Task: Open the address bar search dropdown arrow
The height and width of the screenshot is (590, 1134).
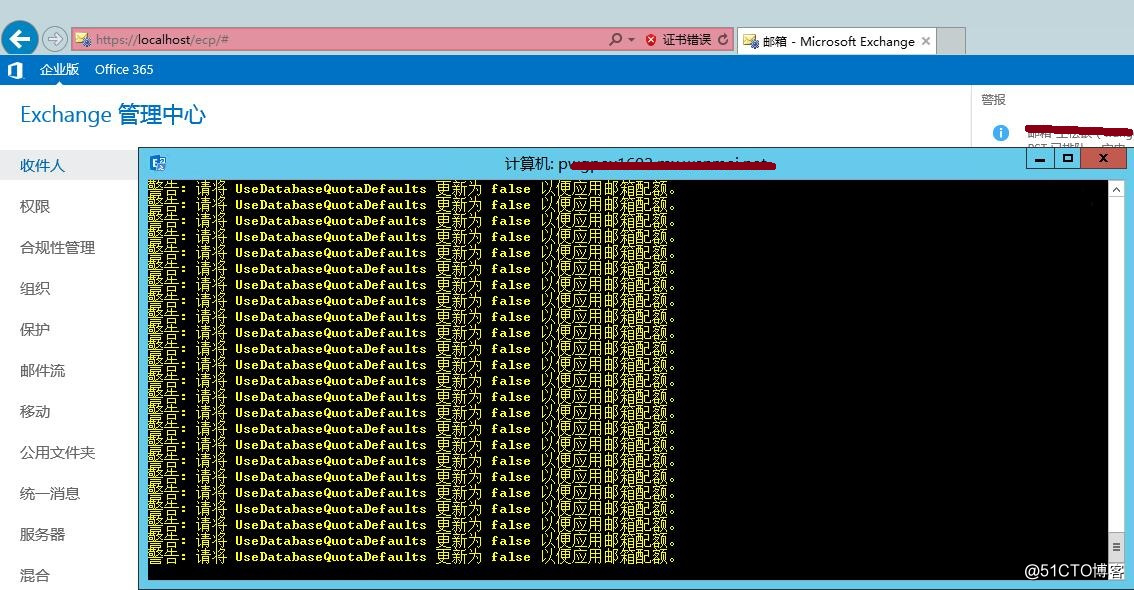Action: [631, 39]
